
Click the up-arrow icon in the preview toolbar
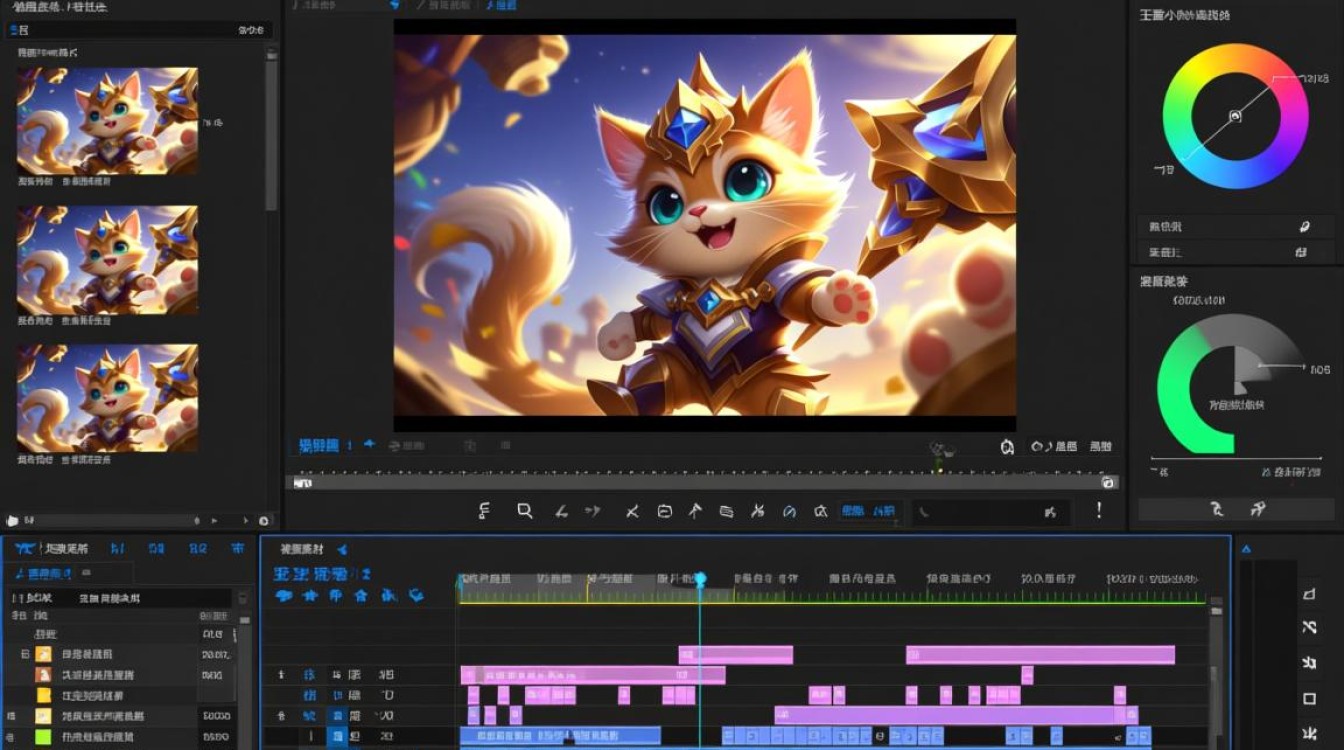click(x=695, y=511)
